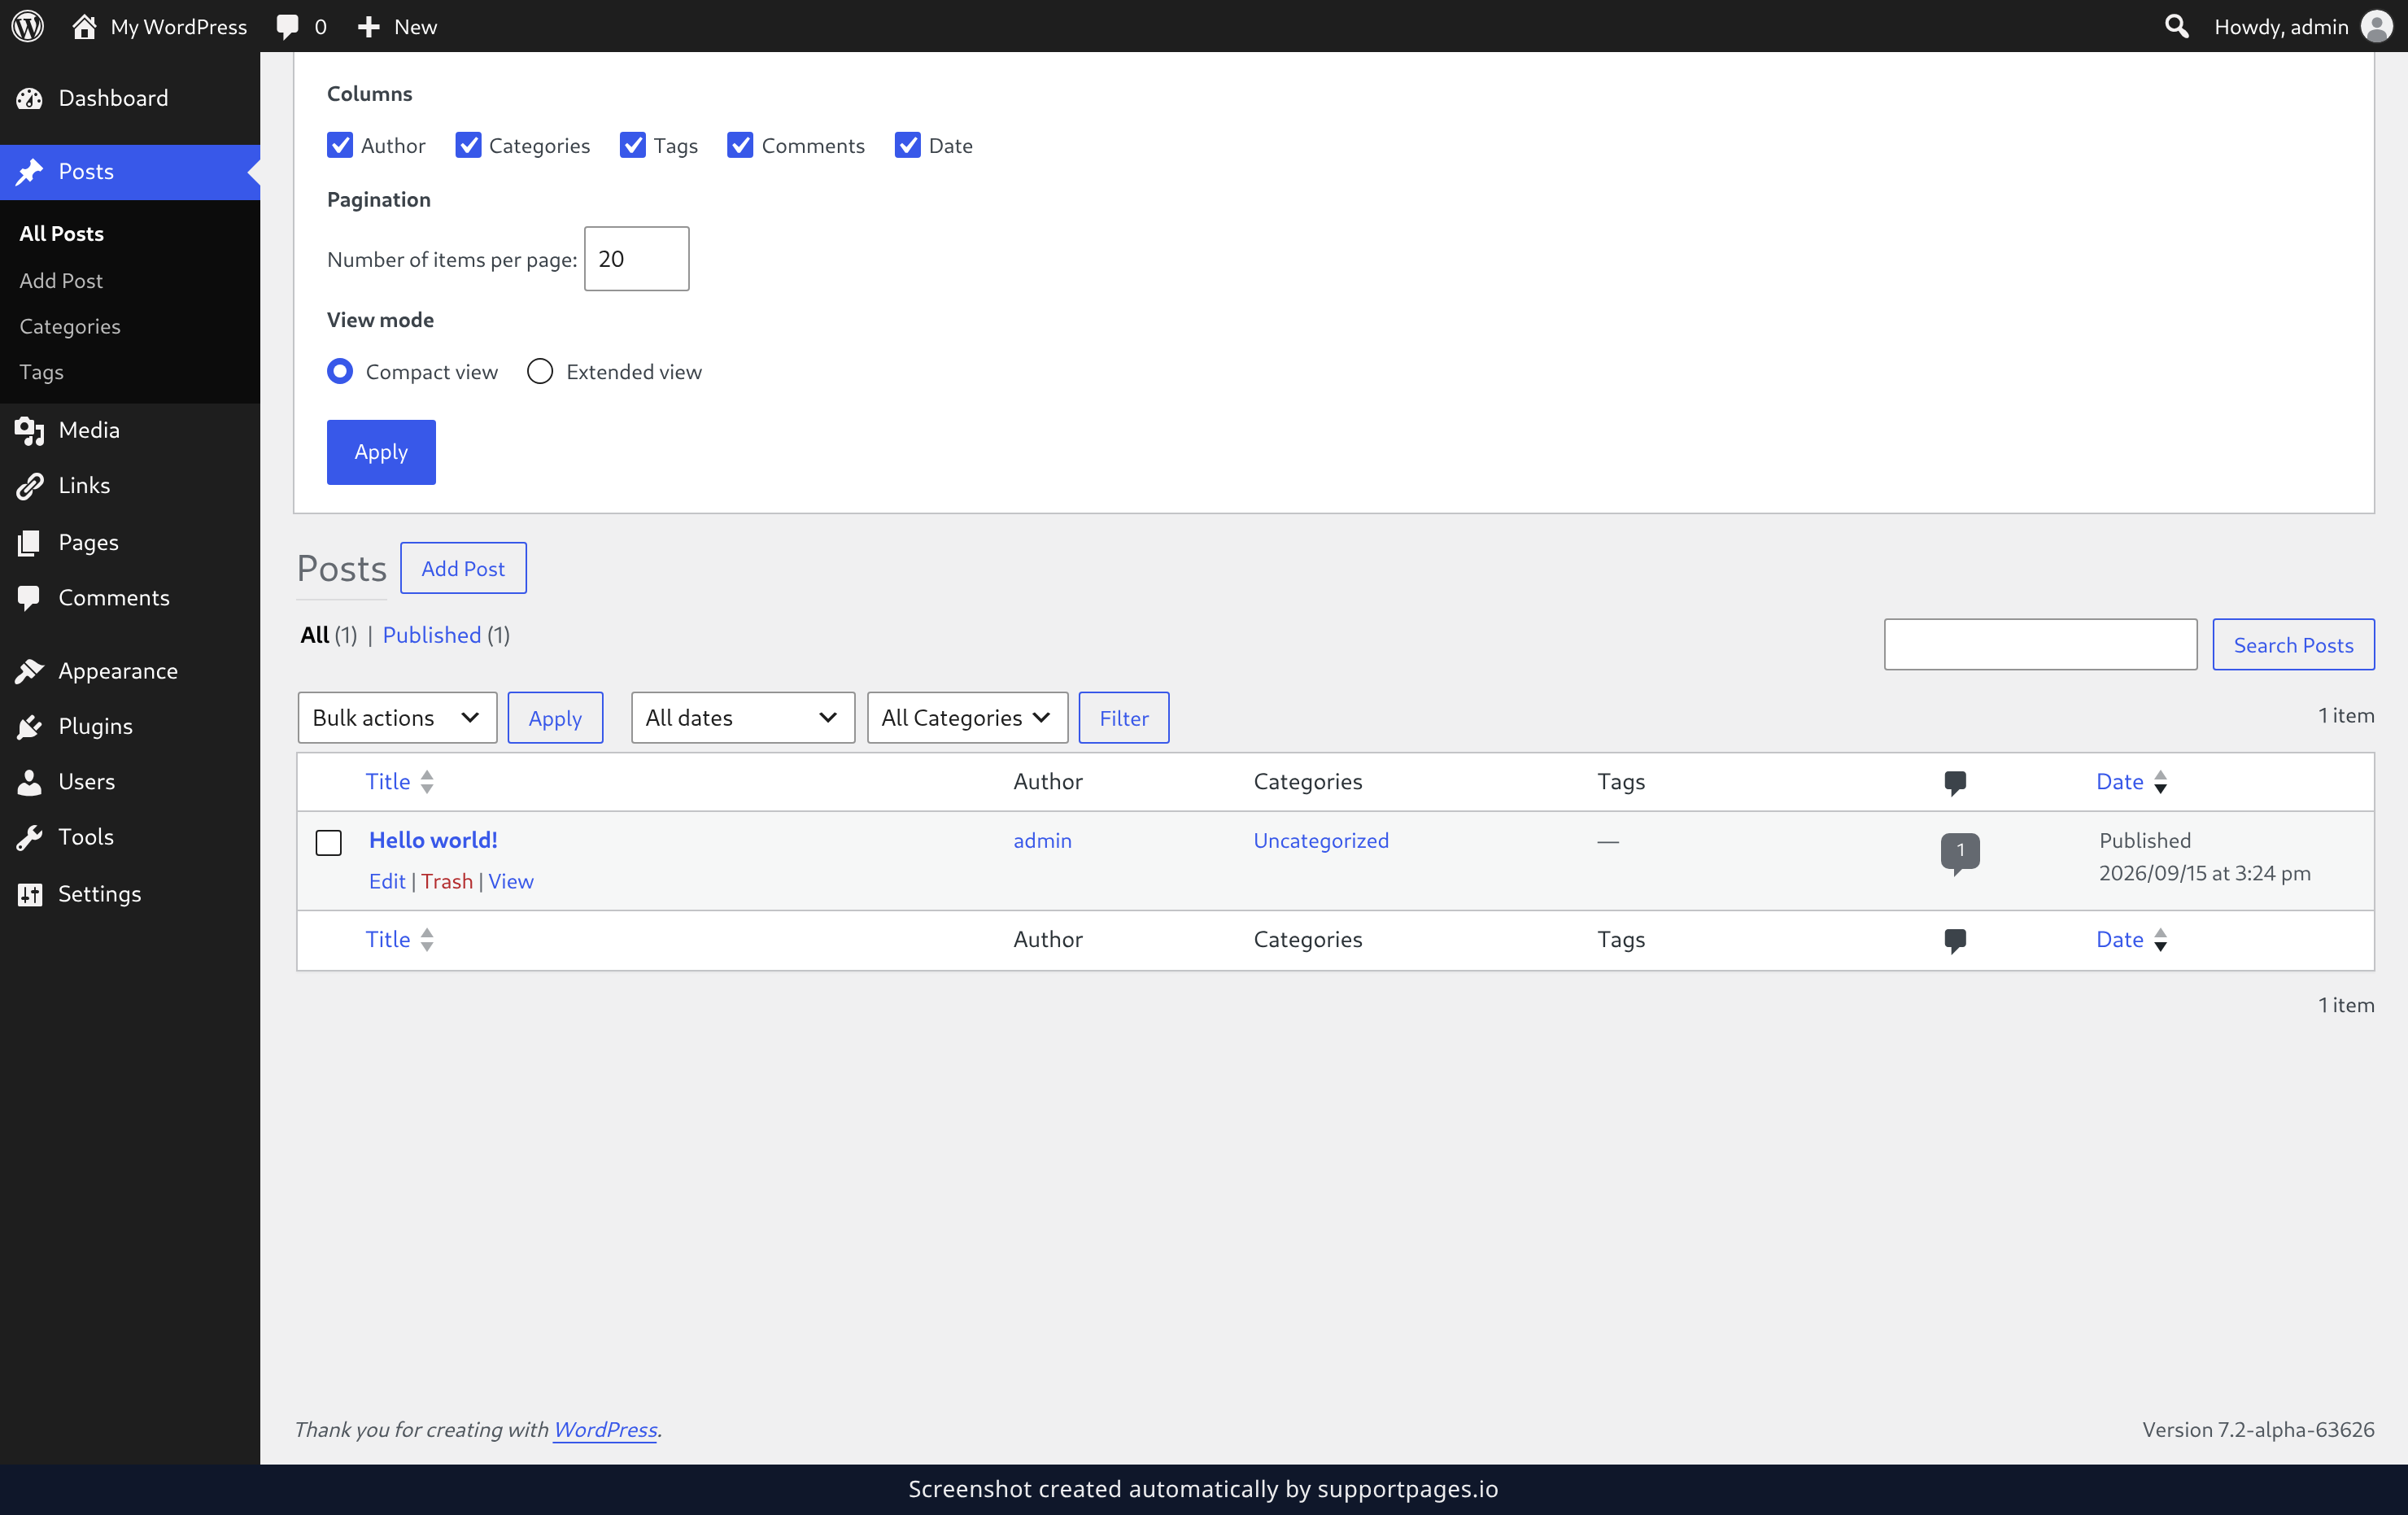This screenshot has height=1515, width=2408.
Task: Open Comments in the sidebar
Action: [x=130, y=598]
